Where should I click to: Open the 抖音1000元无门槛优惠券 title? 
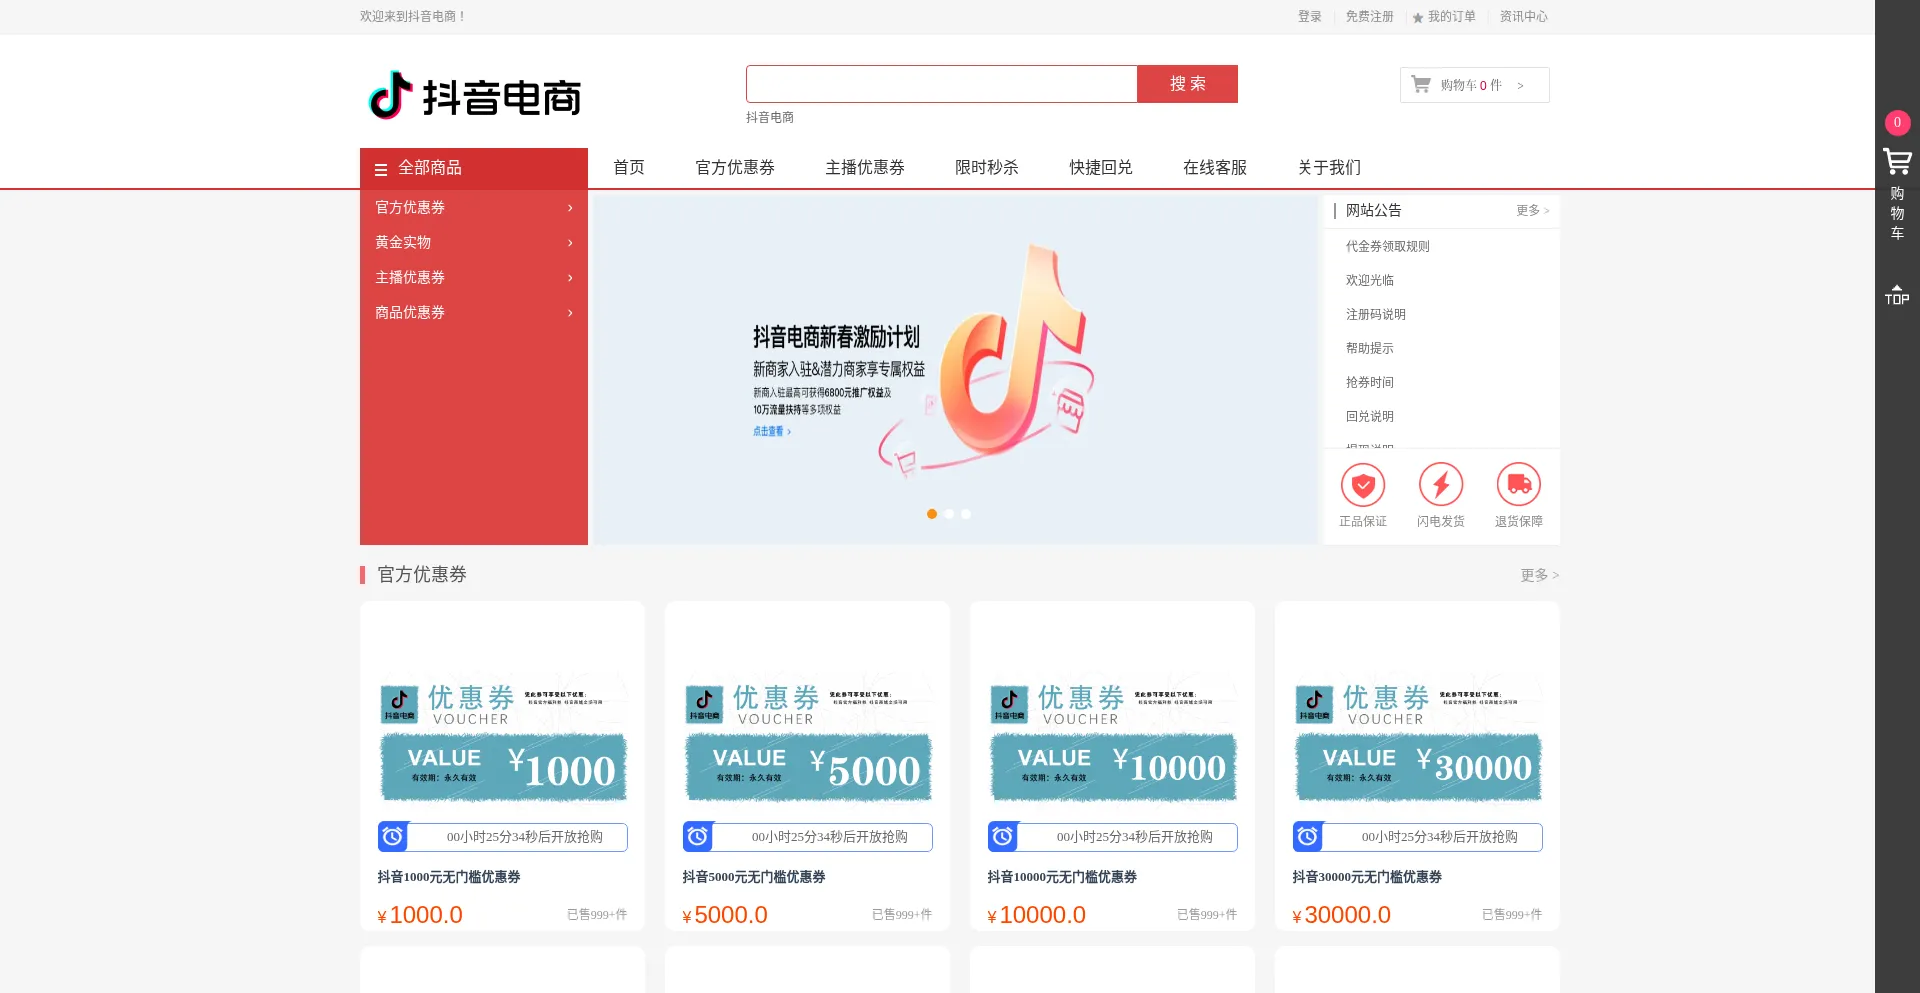pos(449,877)
